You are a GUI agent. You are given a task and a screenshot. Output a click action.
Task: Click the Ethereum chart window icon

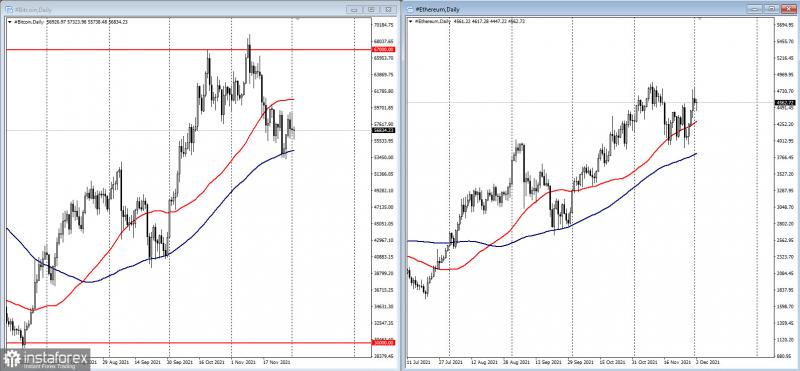[x=410, y=9]
